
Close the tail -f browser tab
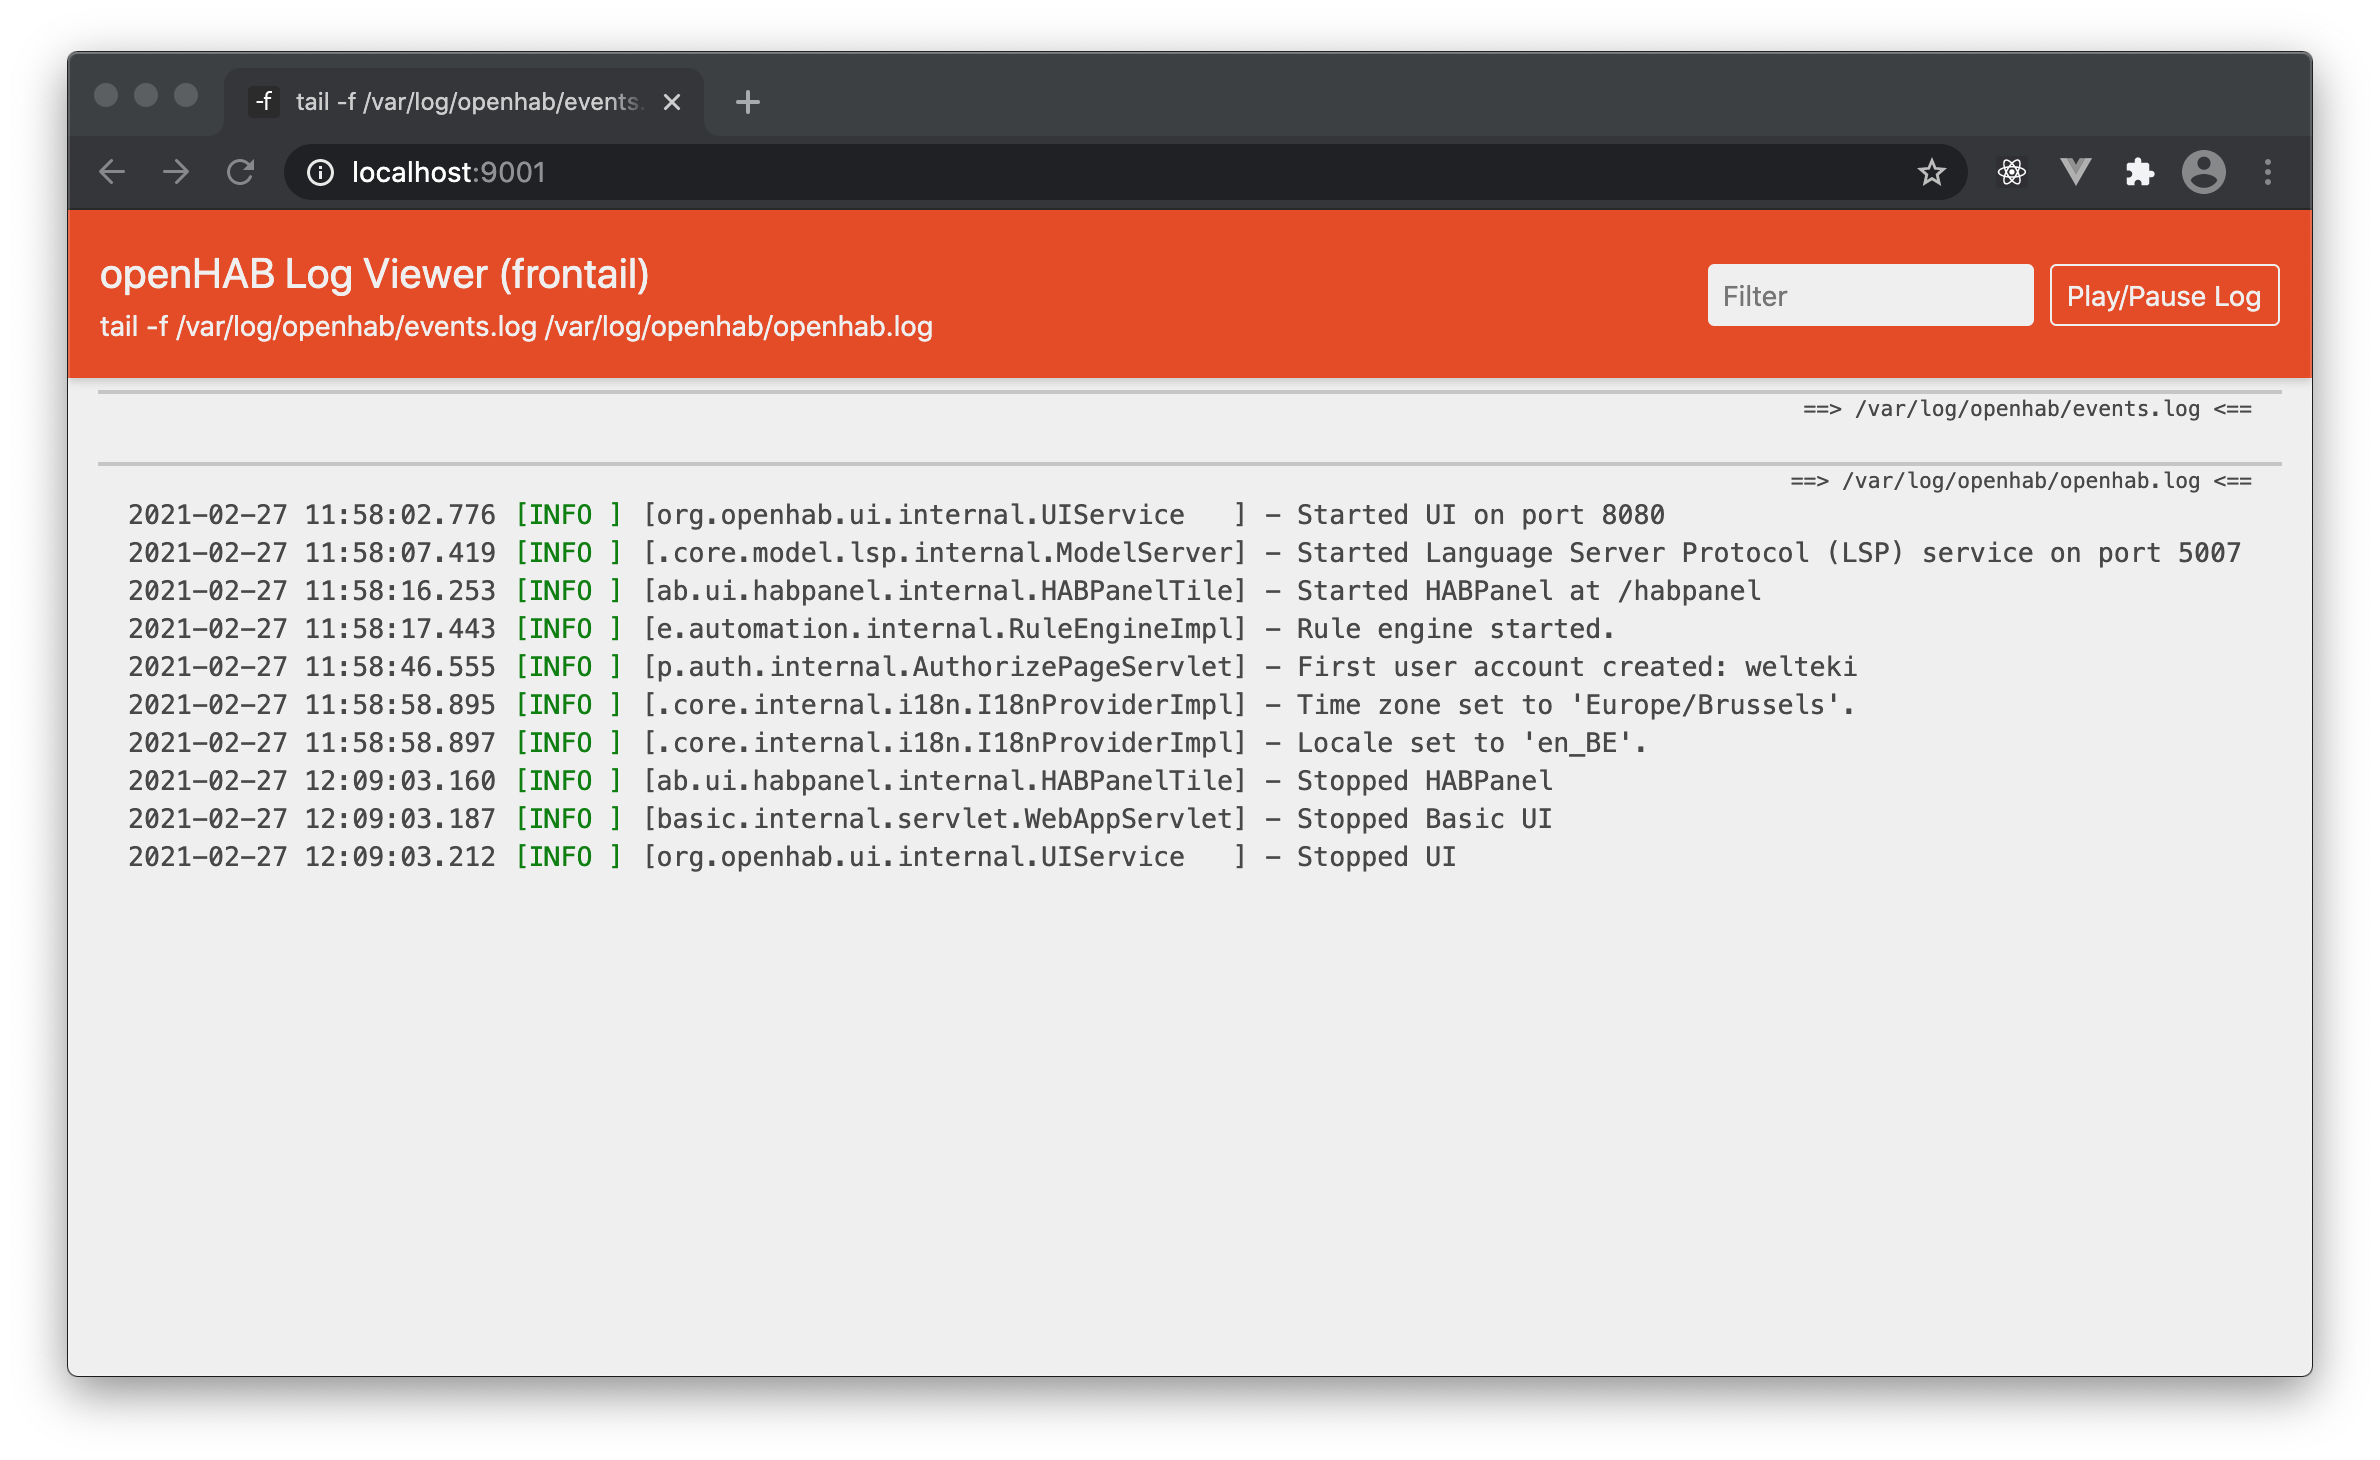point(672,102)
